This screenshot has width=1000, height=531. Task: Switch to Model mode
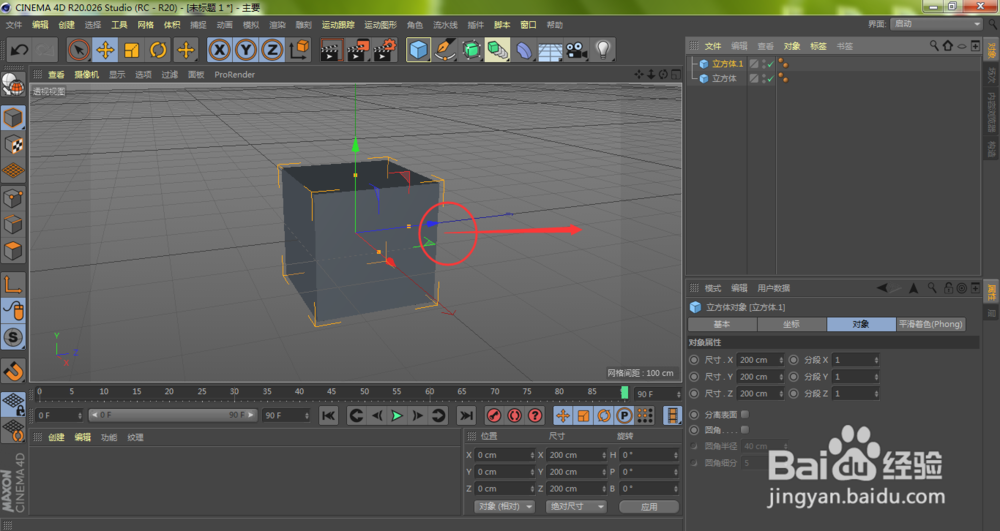pos(13,118)
